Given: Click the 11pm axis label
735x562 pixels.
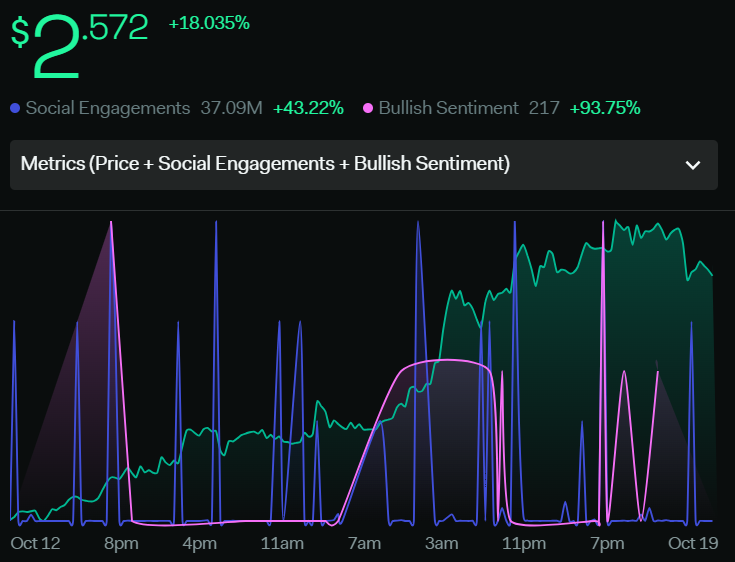Looking at the screenshot, I should (x=524, y=544).
